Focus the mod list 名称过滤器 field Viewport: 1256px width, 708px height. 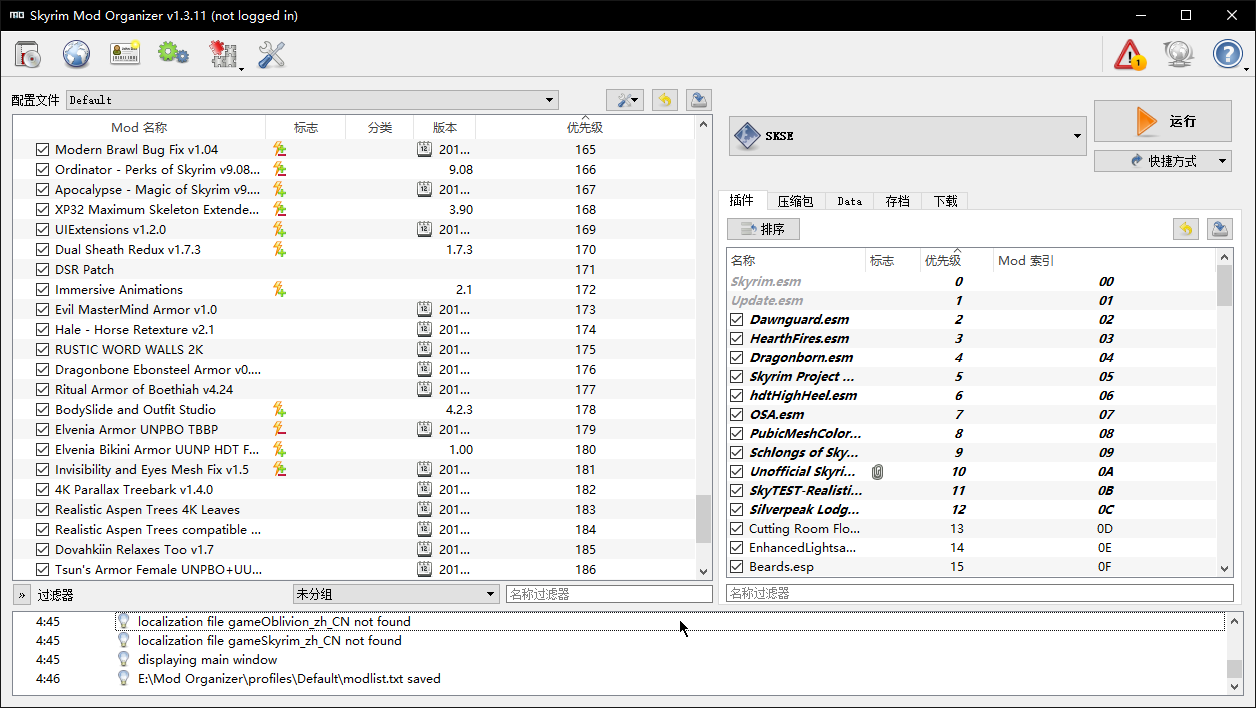(609, 594)
